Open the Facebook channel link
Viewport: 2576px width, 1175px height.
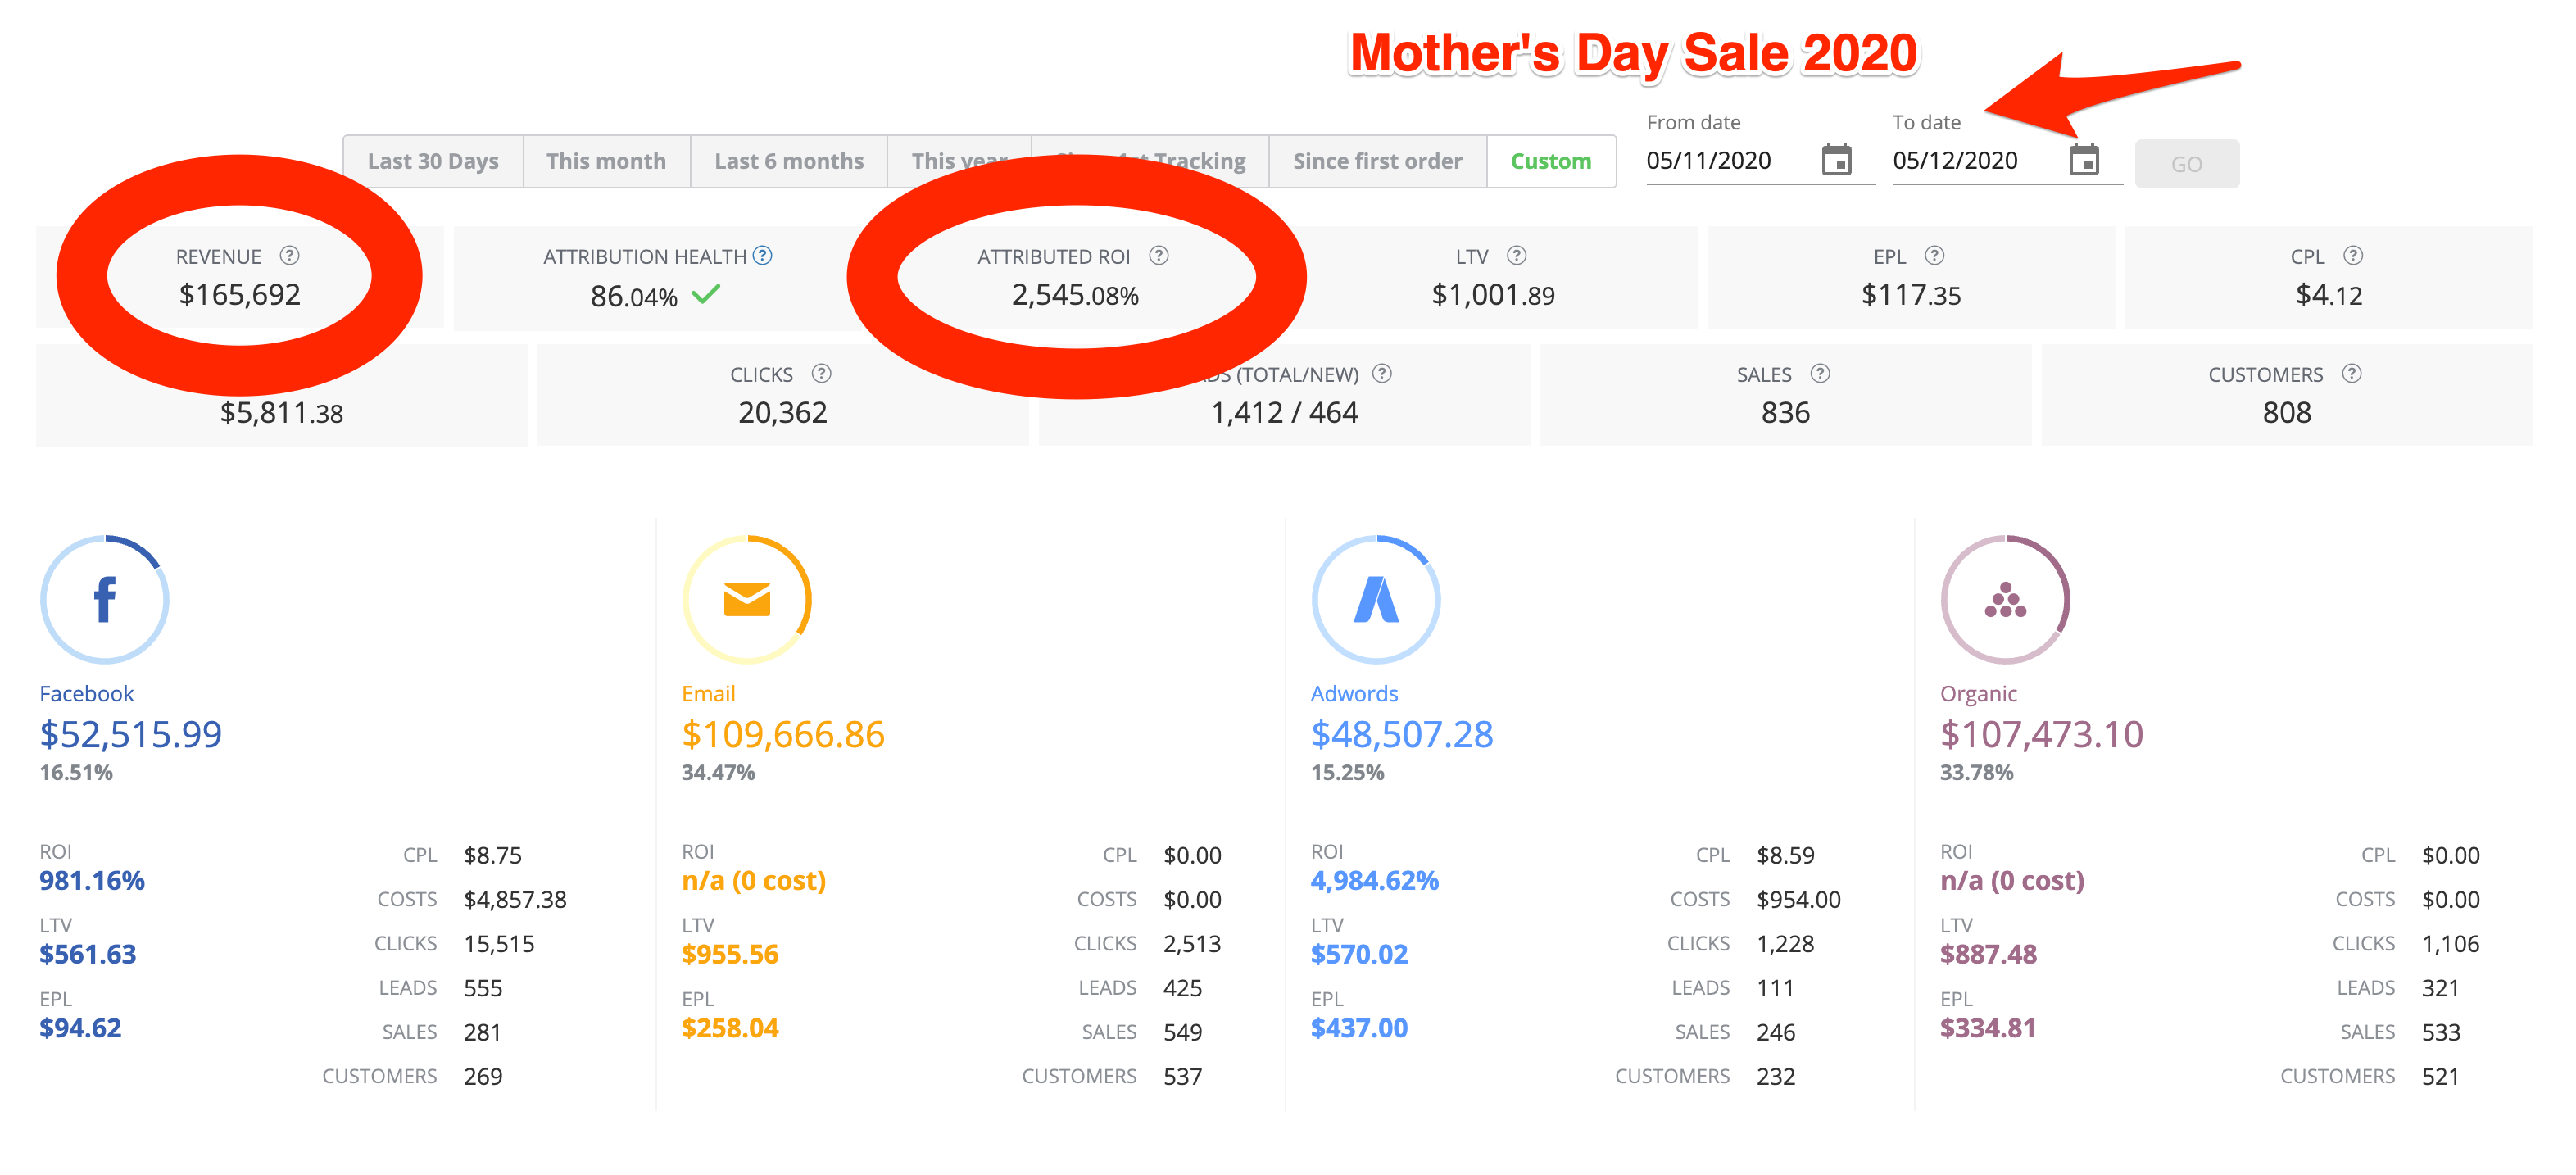tap(86, 693)
